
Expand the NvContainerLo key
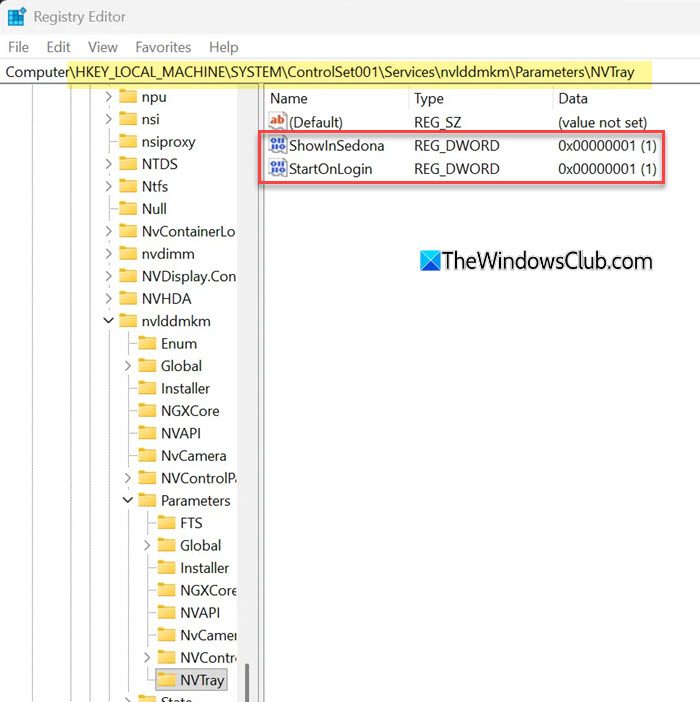click(108, 231)
